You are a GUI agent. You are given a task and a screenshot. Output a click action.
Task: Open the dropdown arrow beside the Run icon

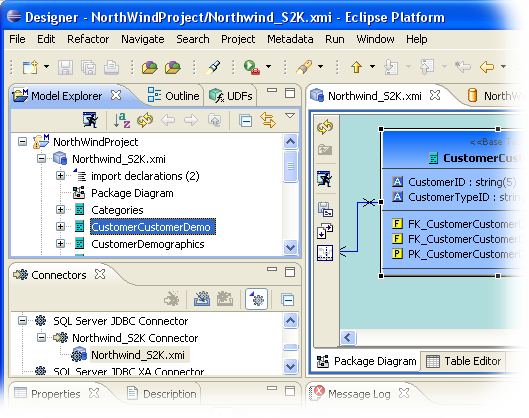click(x=269, y=66)
